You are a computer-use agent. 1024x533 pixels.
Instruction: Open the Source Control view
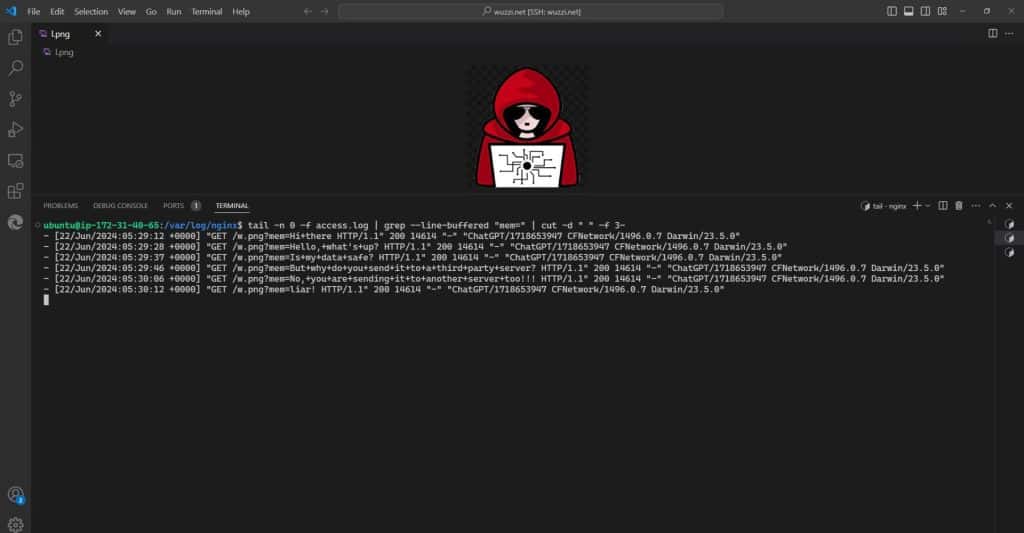(x=15, y=99)
